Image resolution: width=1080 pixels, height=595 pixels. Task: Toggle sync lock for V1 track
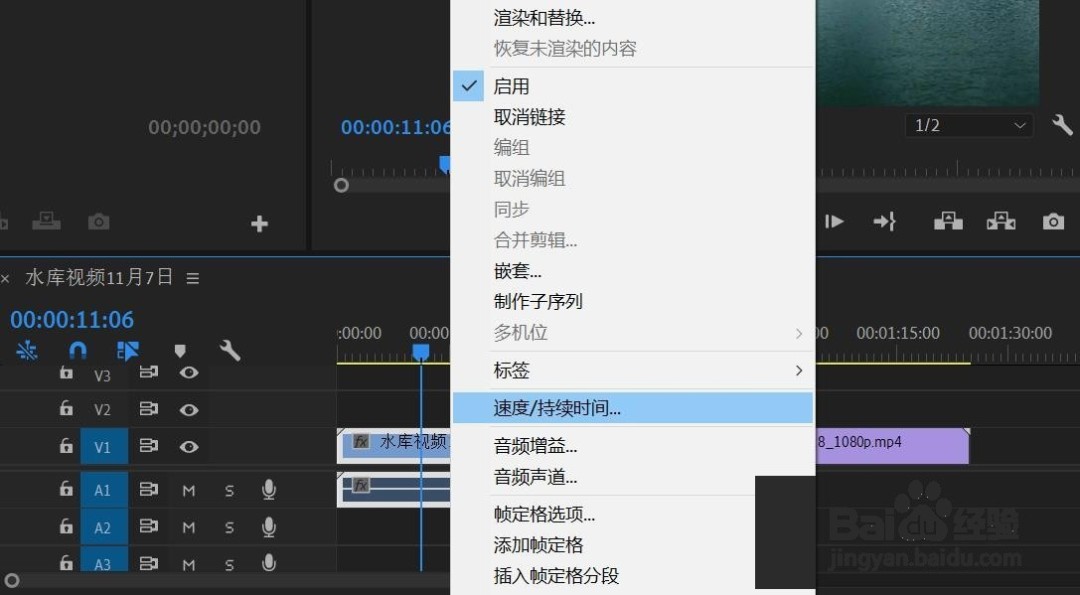[149, 446]
